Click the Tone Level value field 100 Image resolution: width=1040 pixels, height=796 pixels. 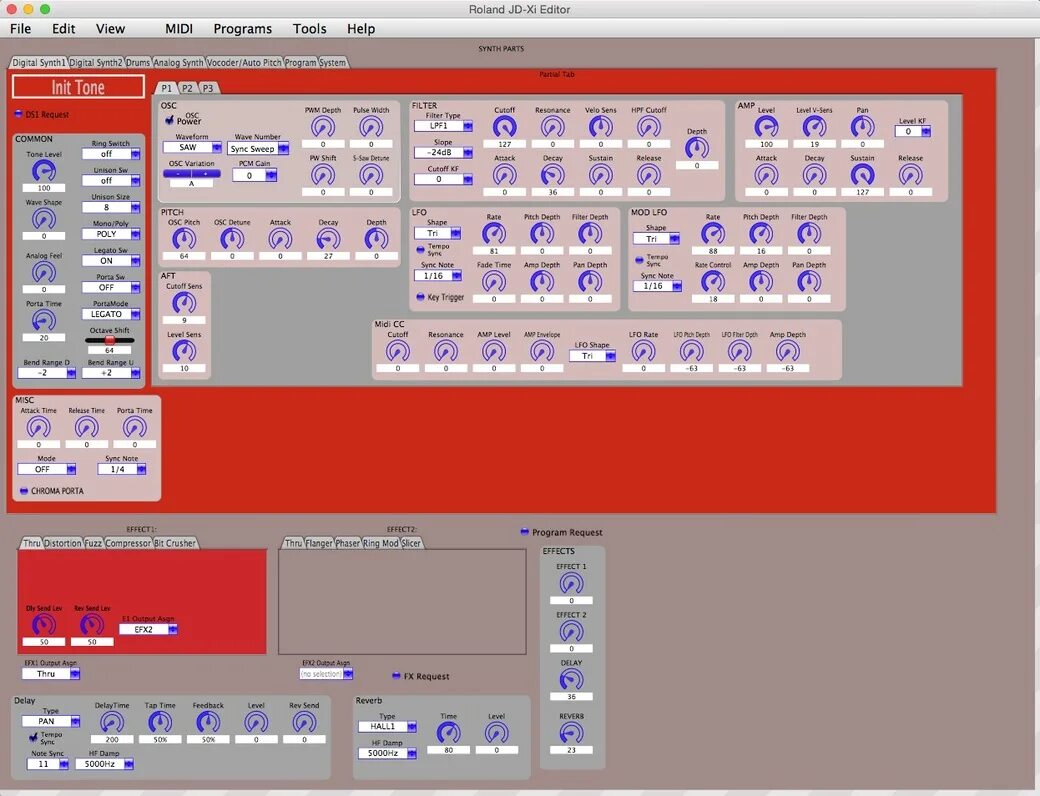(44, 188)
